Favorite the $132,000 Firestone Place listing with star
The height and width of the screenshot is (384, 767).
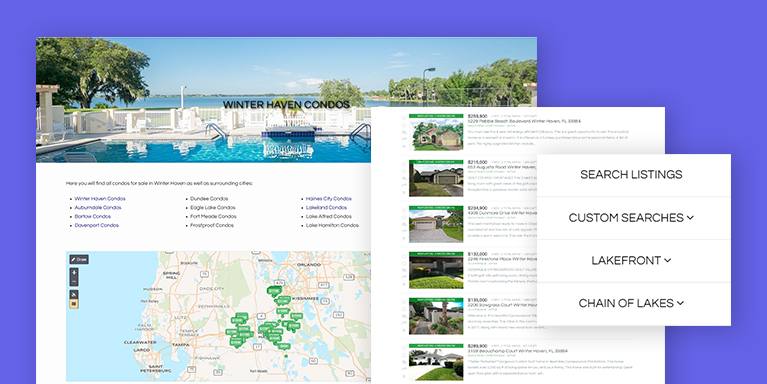pyautogui.click(x=404, y=256)
